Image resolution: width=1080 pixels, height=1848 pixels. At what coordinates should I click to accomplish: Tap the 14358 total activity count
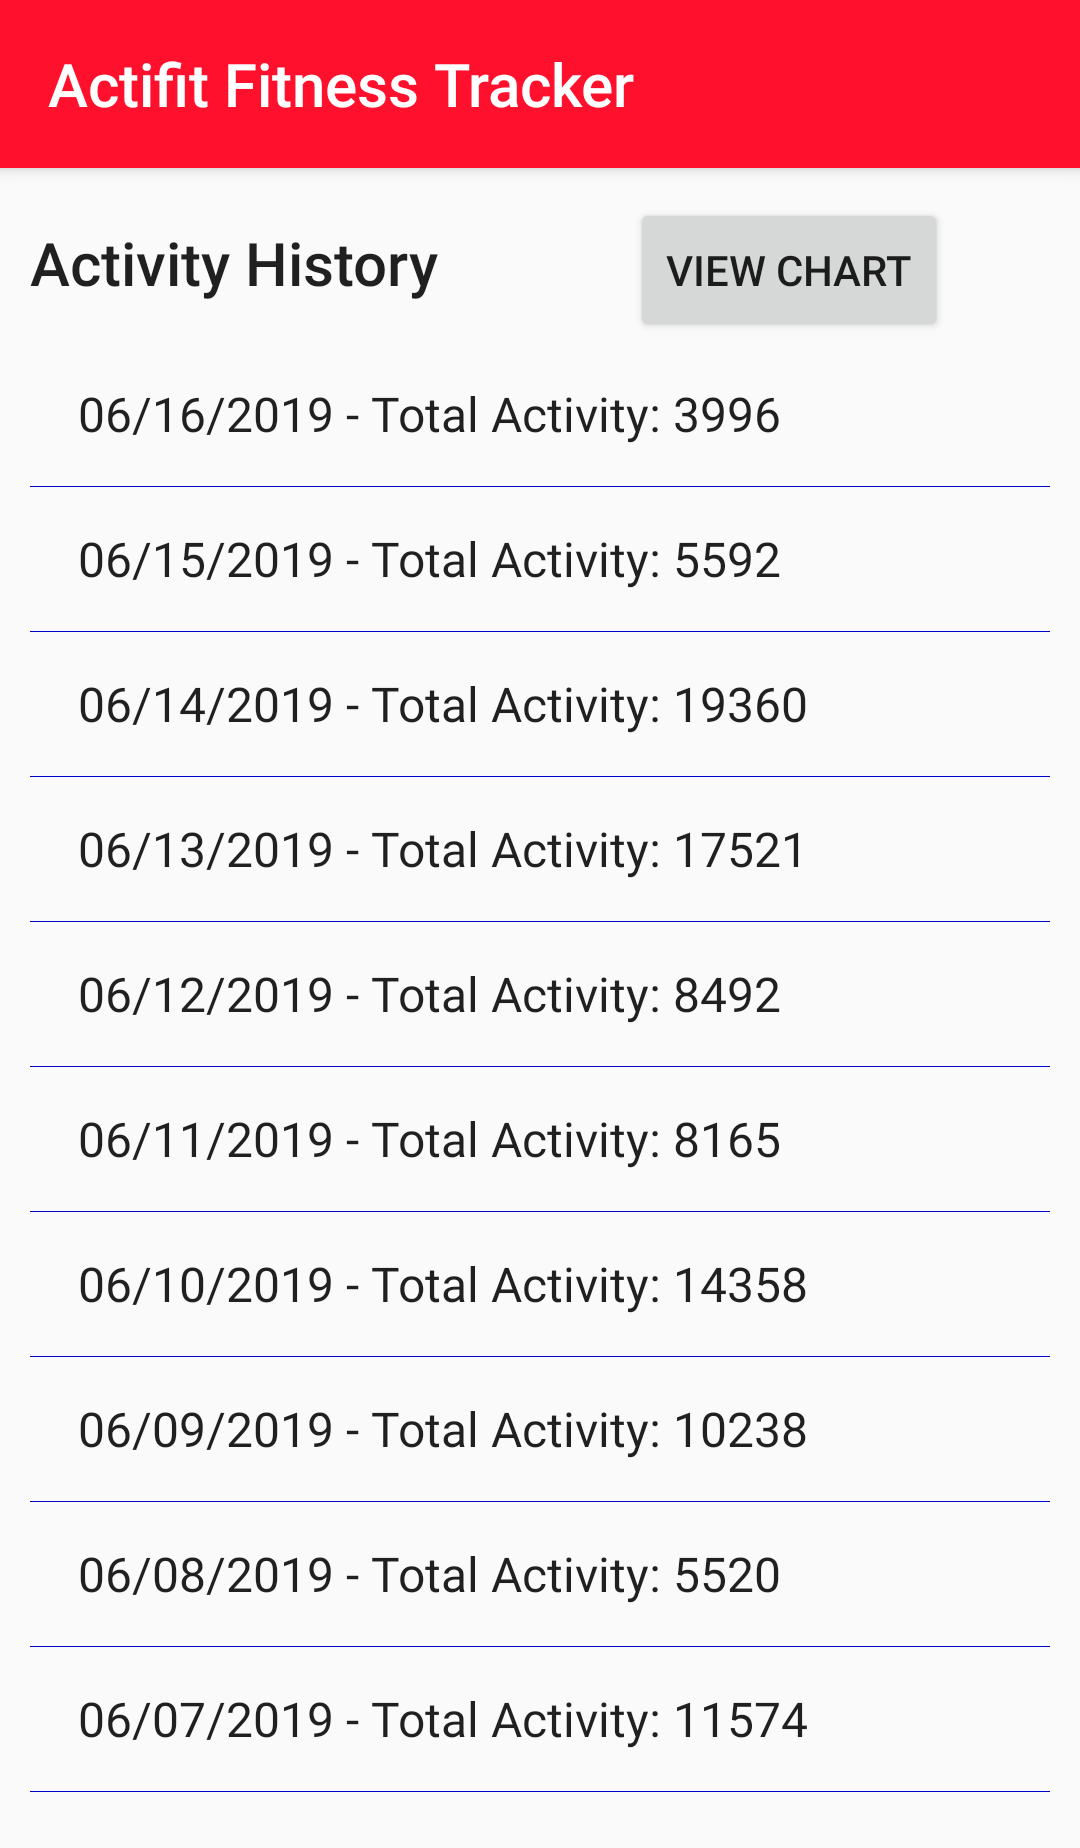740,1286
